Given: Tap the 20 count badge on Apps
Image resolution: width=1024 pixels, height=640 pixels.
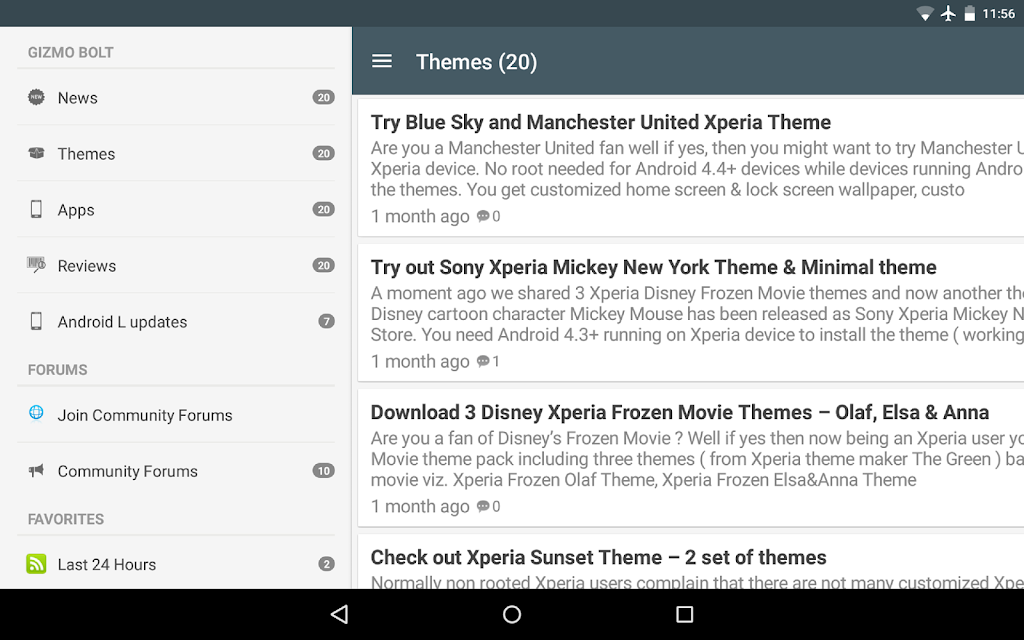Looking at the screenshot, I should tap(323, 210).
